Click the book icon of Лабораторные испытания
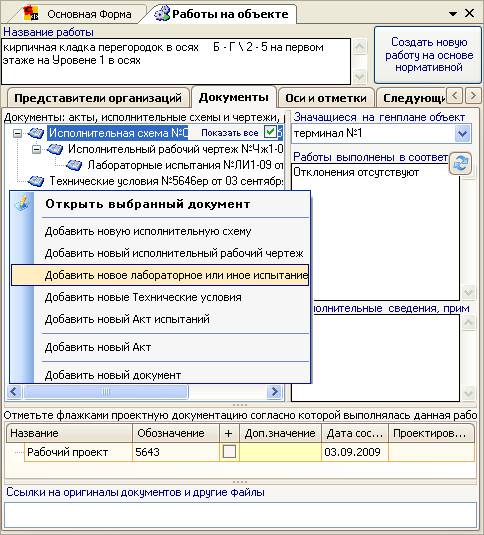 (74, 165)
